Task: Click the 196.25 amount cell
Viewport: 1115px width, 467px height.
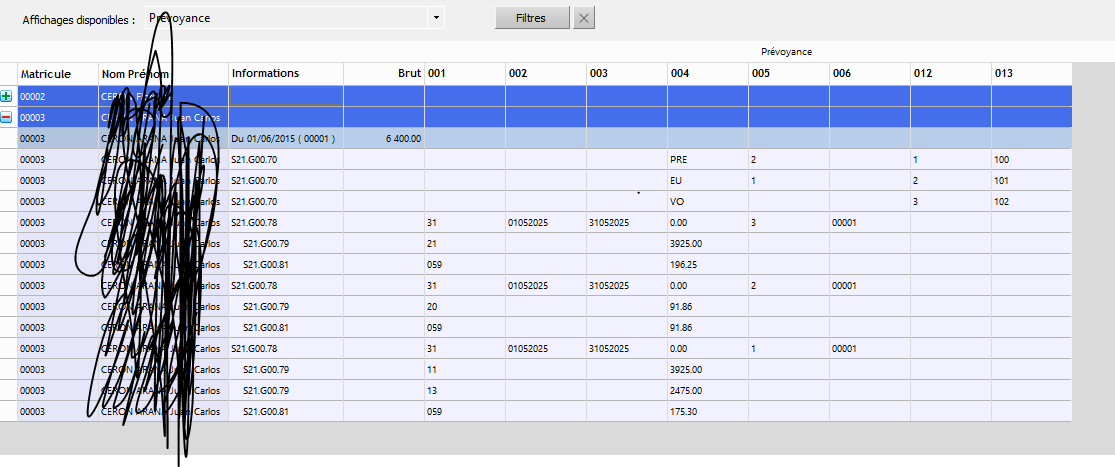Action: tap(708, 264)
